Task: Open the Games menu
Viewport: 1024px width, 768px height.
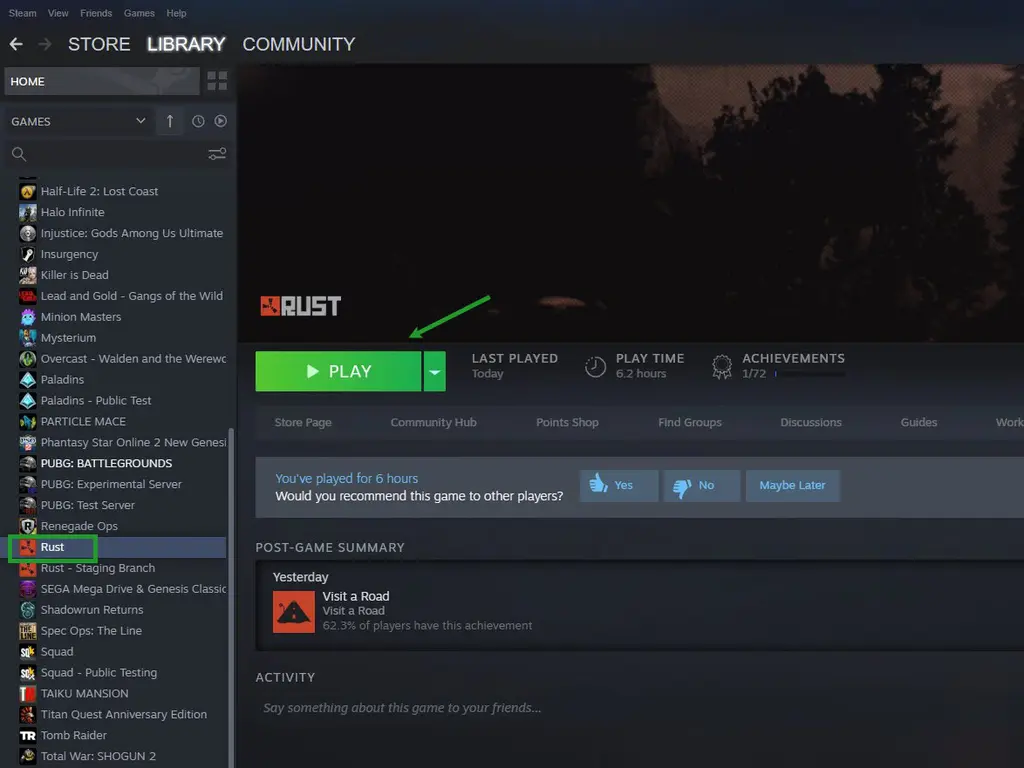Action: (x=139, y=13)
